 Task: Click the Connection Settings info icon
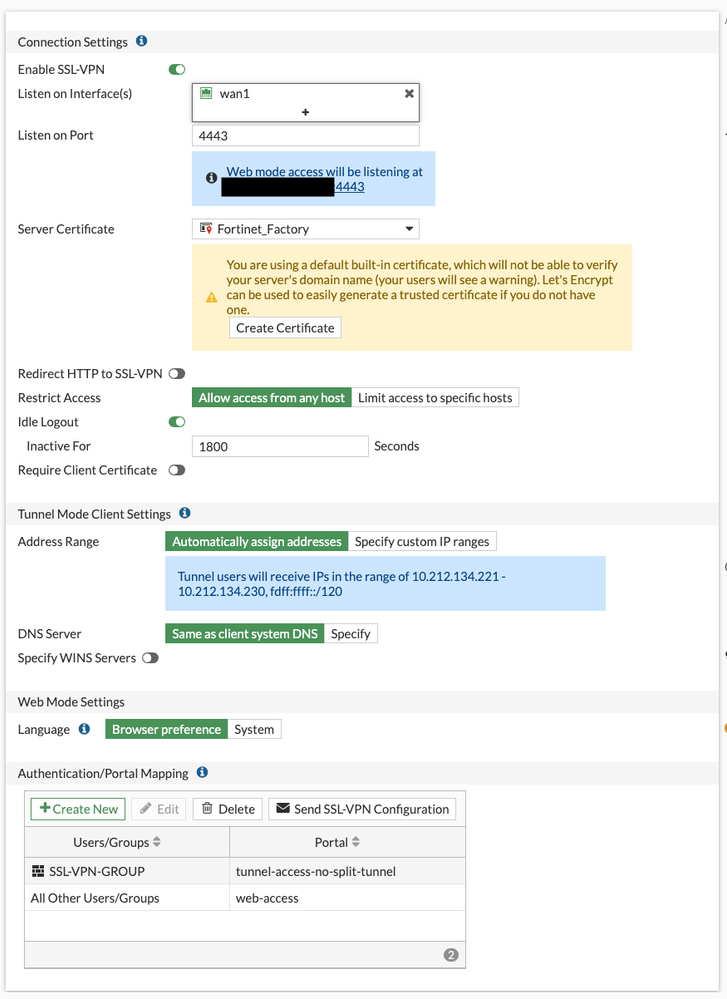click(141, 42)
